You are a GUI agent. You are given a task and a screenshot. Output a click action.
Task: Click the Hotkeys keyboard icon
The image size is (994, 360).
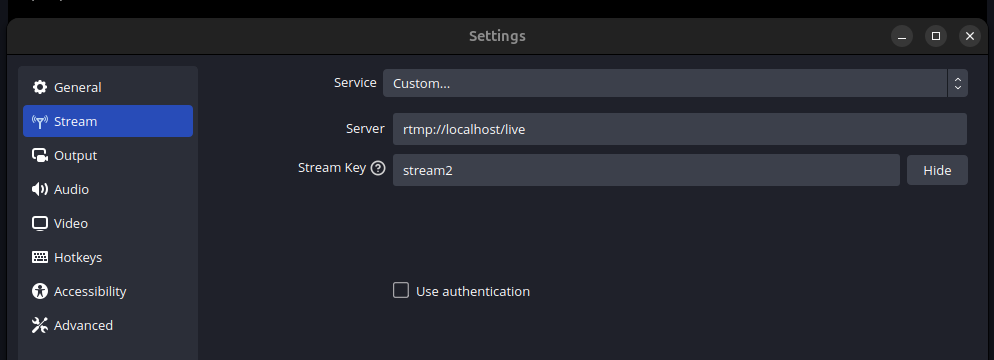[40, 257]
